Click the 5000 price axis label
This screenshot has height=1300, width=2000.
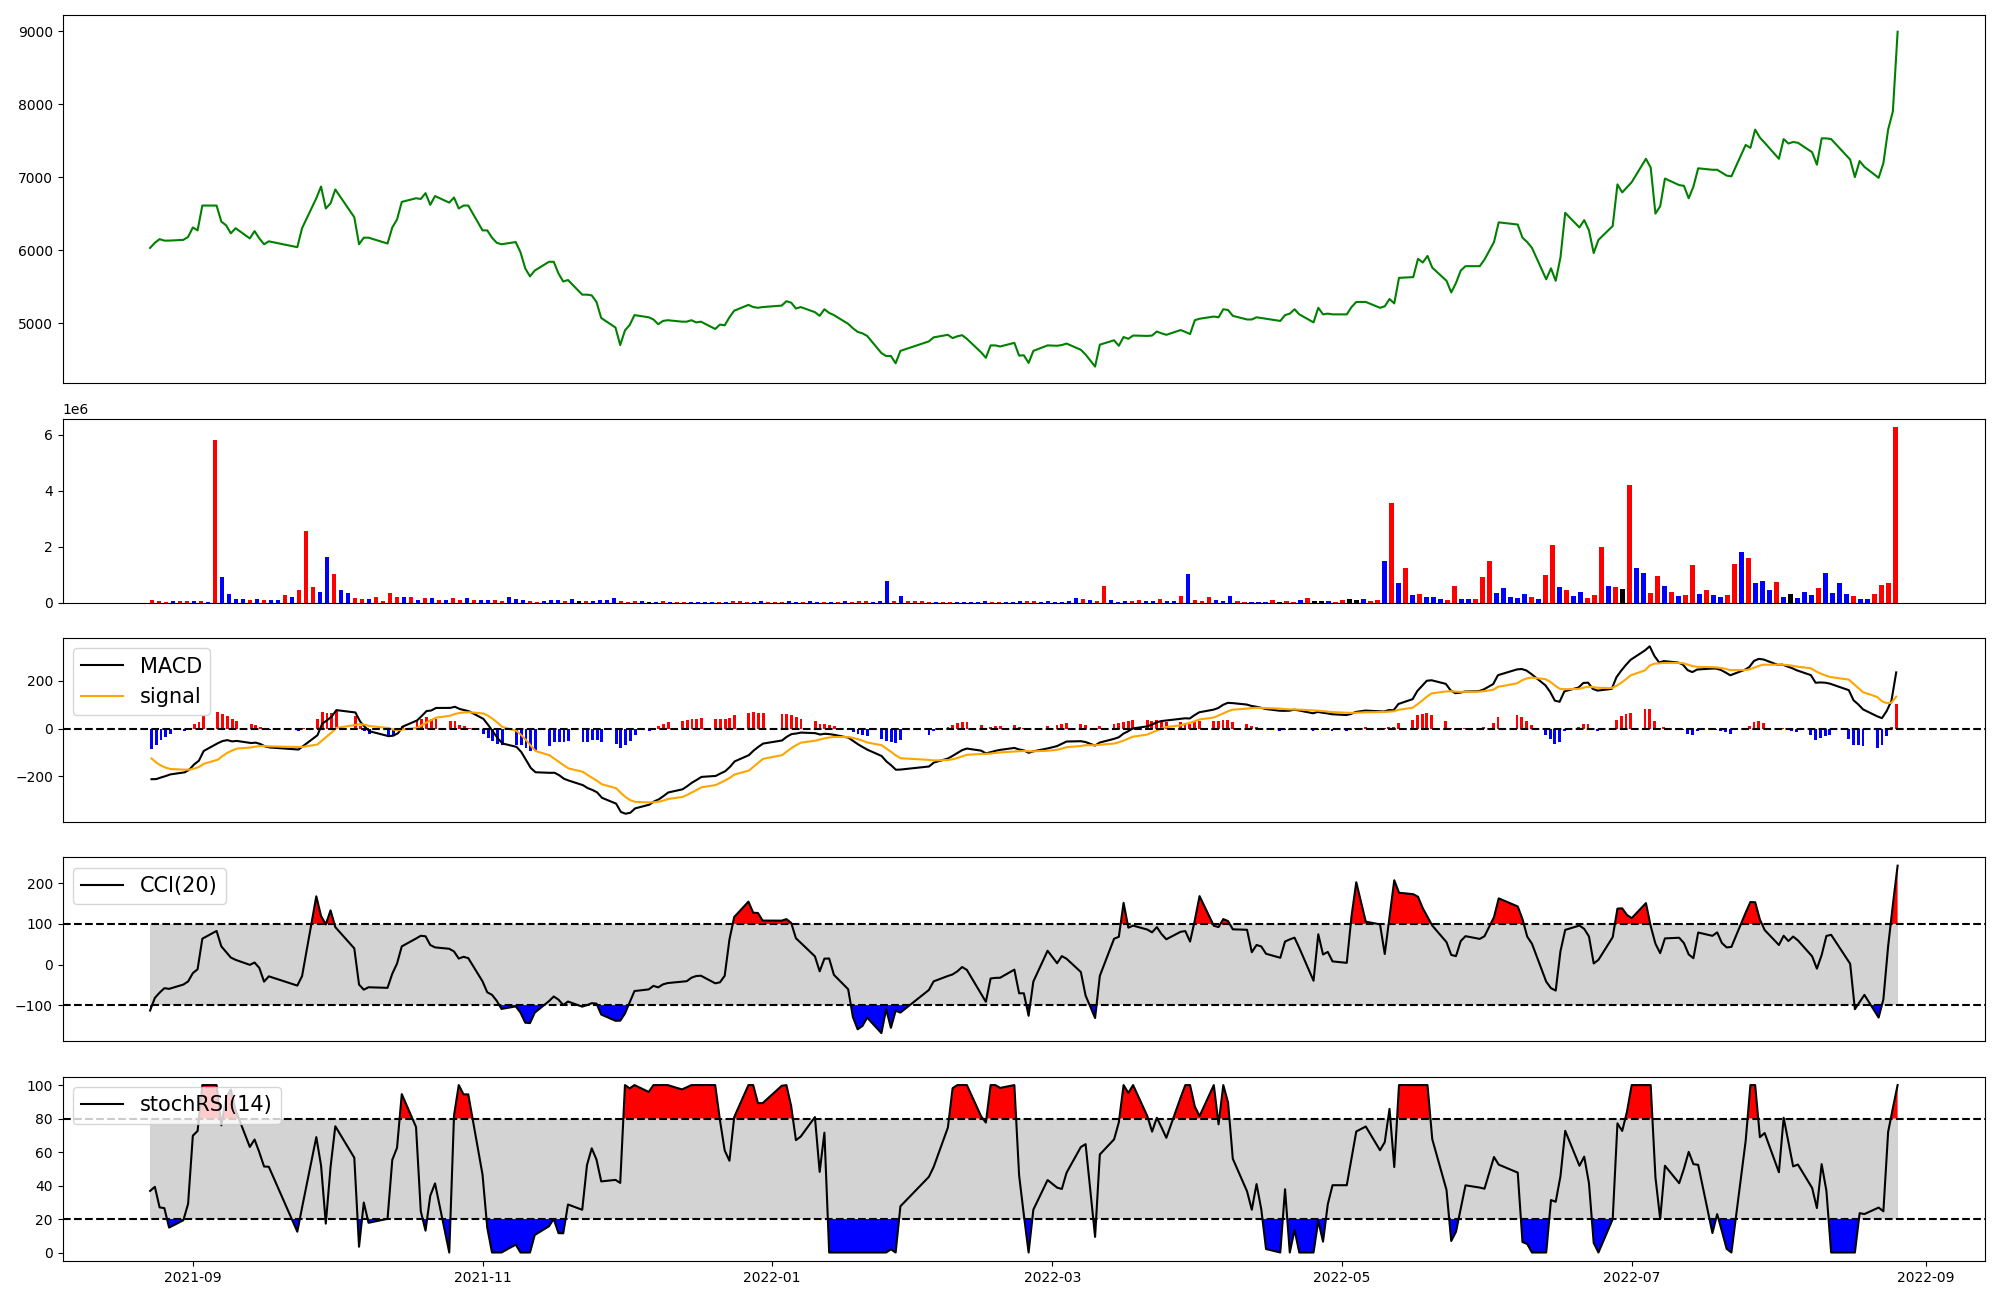(35, 324)
